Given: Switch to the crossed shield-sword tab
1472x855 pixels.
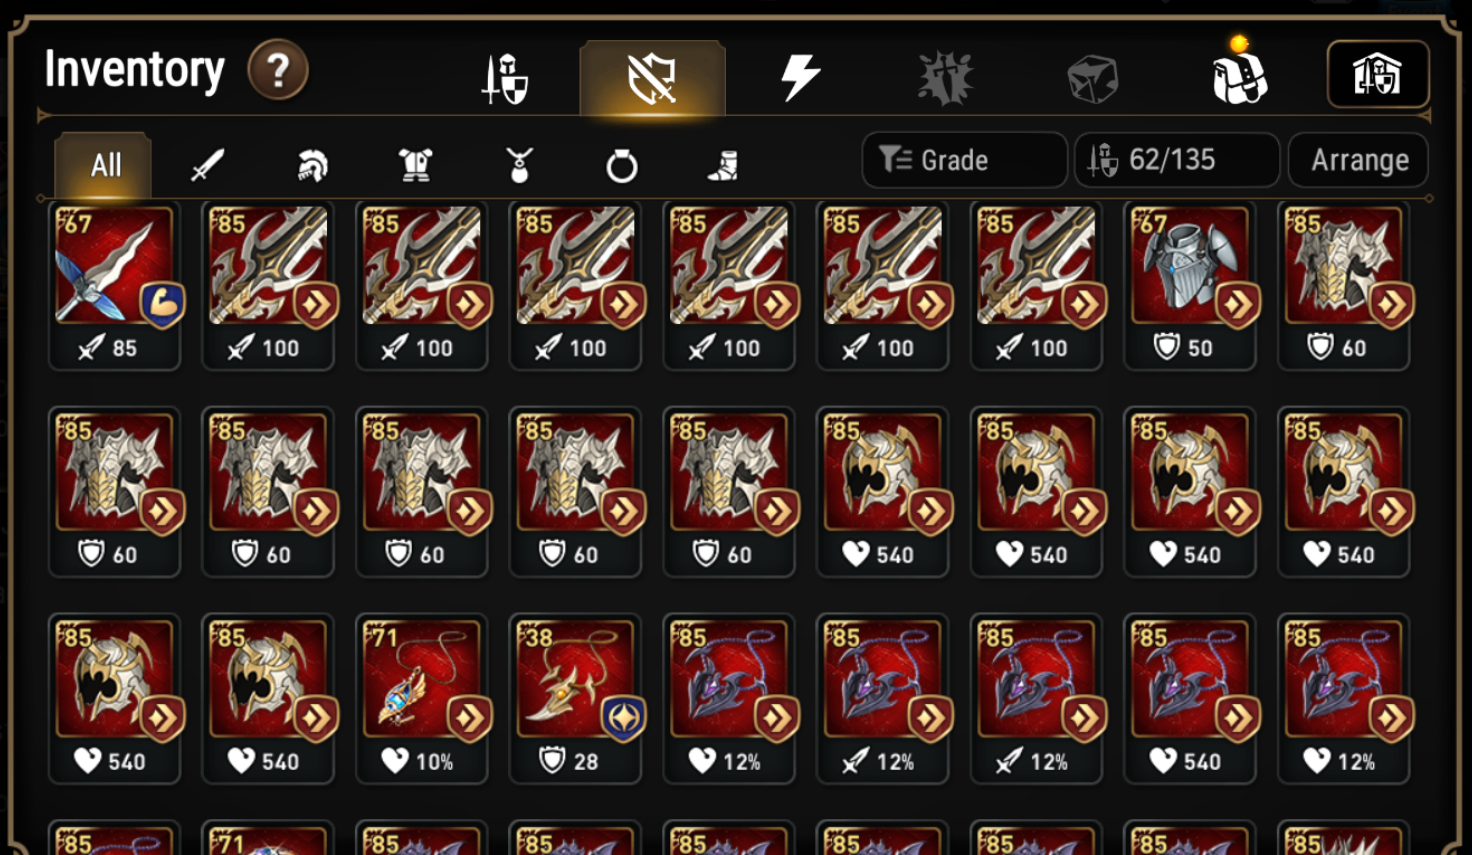Looking at the screenshot, I should pyautogui.click(x=652, y=78).
